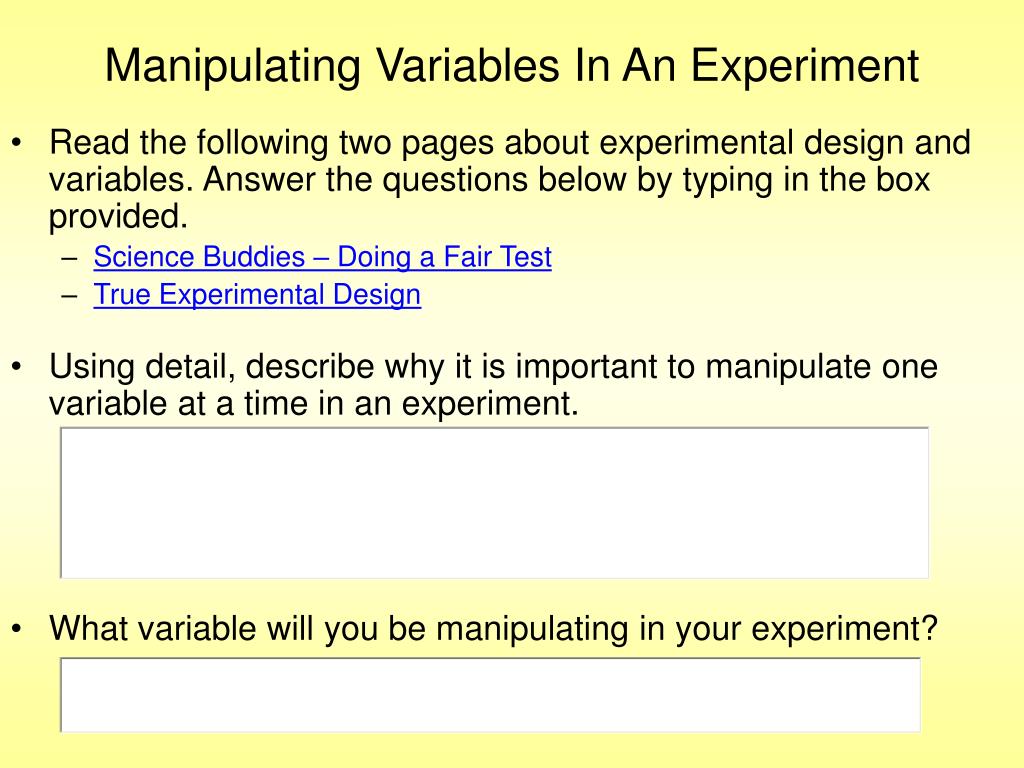The image size is (1024, 768).
Task: Click the paragraph starting with Read the following
Action: tap(510, 179)
